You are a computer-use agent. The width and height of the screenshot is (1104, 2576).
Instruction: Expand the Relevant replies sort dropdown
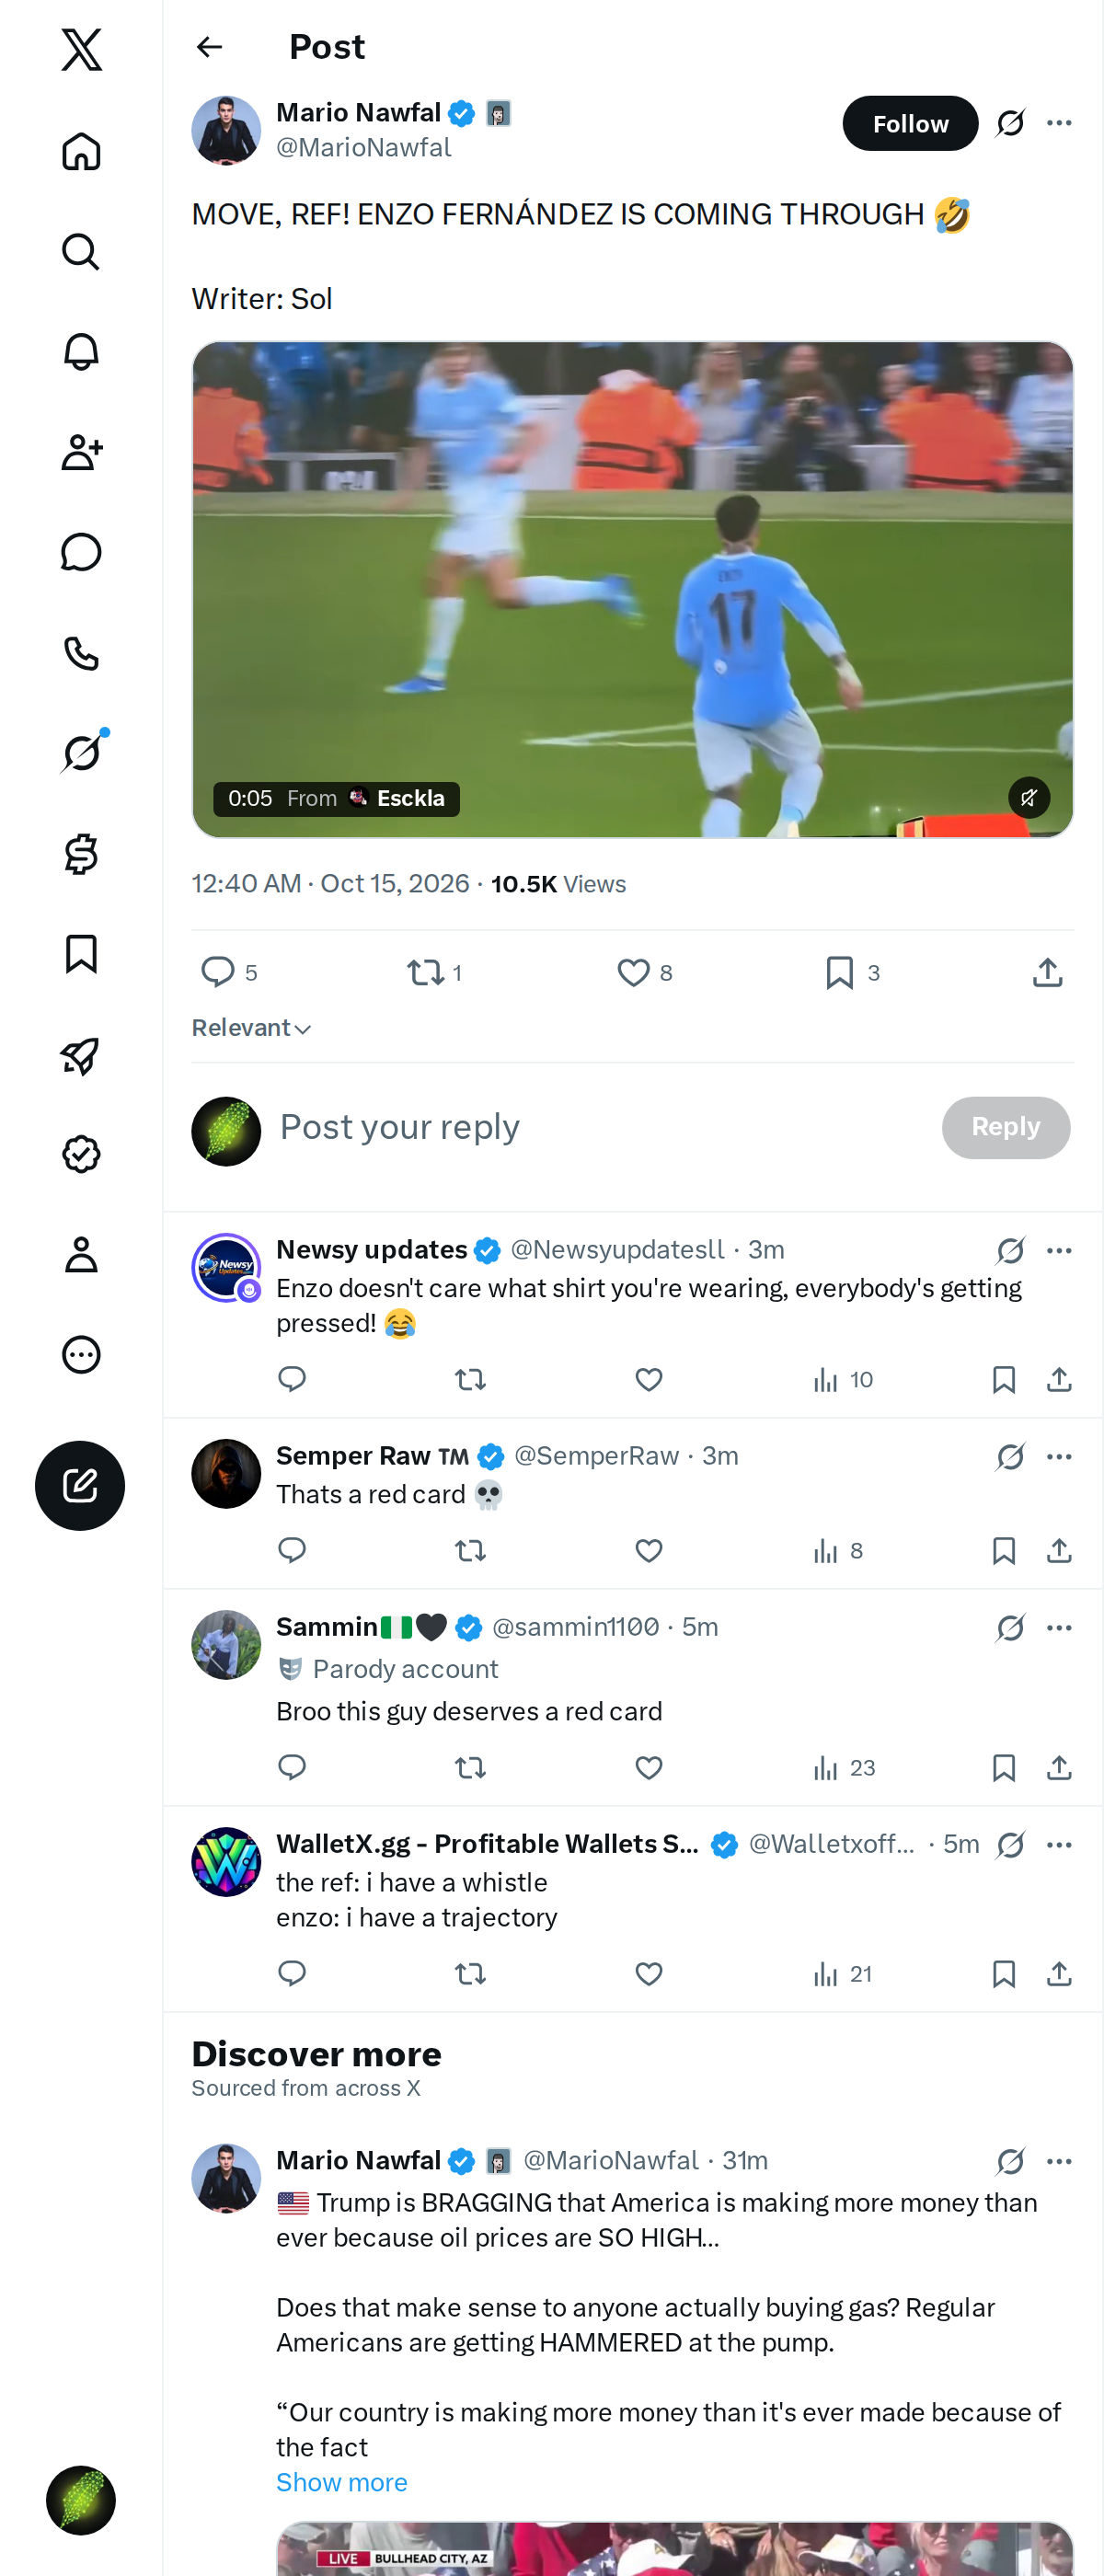(251, 1028)
